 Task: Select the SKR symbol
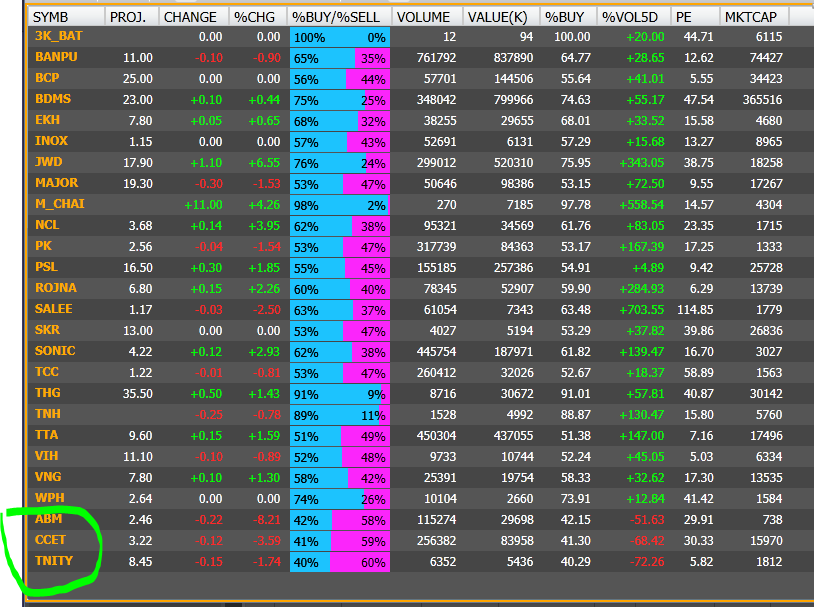coord(47,330)
